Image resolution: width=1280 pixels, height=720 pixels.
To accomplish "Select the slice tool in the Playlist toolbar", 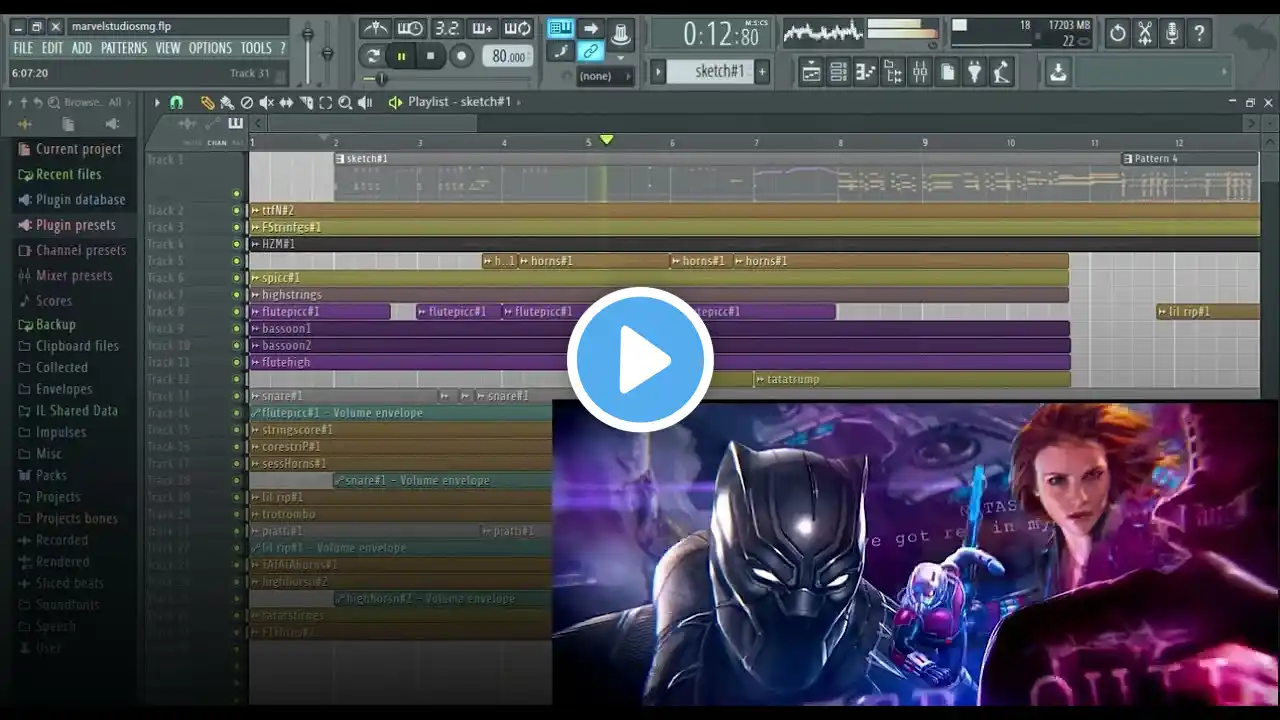I will (306, 102).
